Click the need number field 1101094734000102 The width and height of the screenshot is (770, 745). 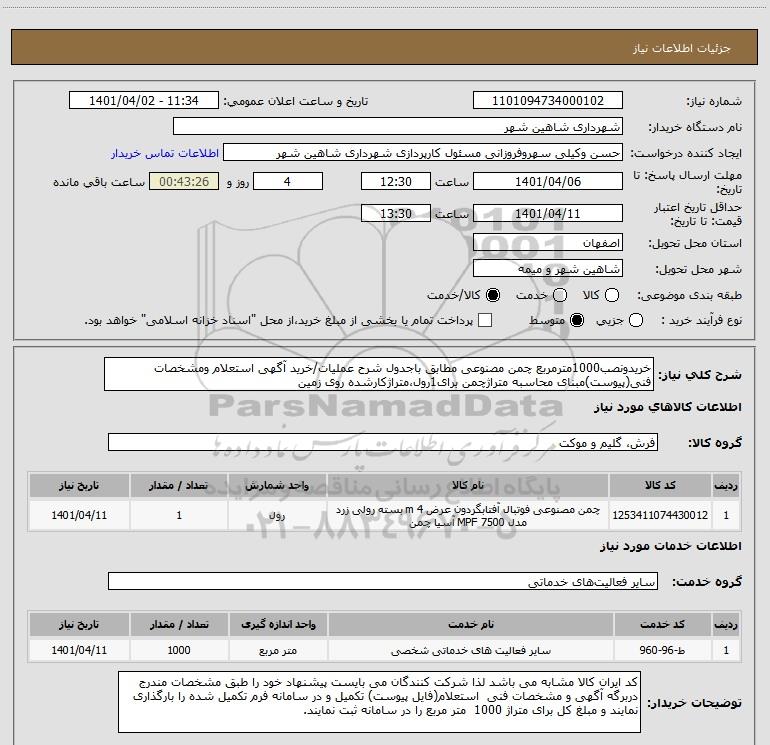(548, 100)
